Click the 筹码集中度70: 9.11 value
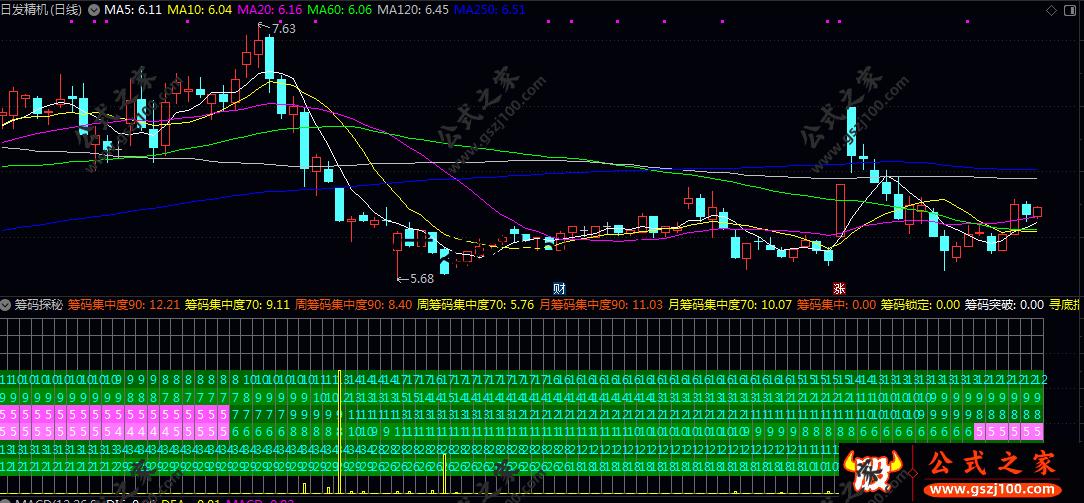The image size is (1084, 503). click(237, 304)
